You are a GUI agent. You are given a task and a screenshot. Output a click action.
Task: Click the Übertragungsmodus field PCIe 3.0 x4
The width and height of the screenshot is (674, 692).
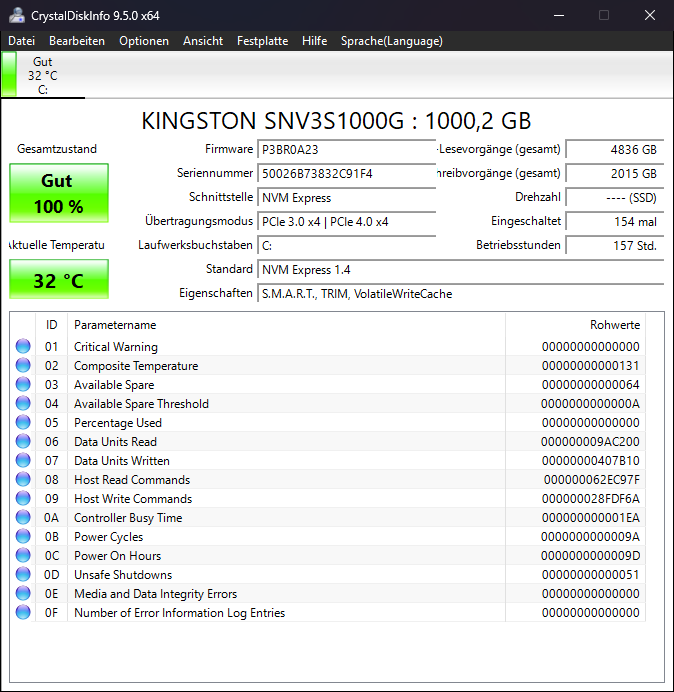coord(346,222)
